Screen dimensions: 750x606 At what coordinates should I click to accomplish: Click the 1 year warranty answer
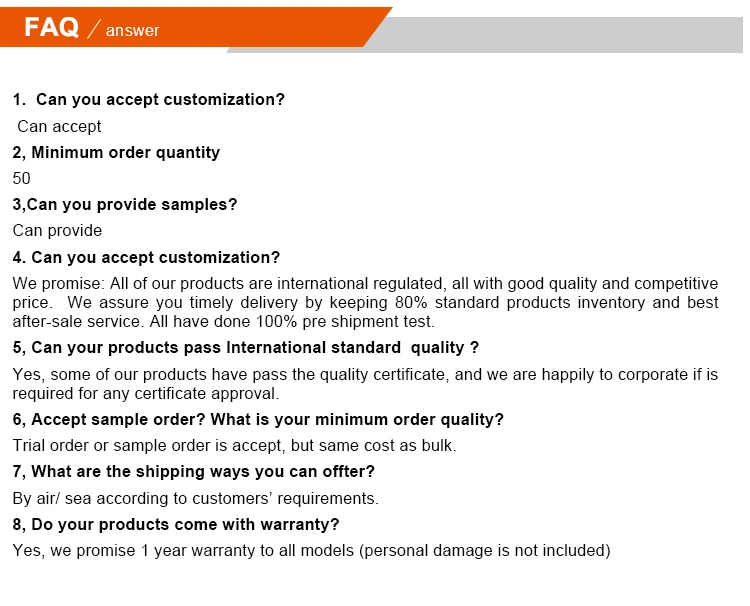tap(312, 551)
